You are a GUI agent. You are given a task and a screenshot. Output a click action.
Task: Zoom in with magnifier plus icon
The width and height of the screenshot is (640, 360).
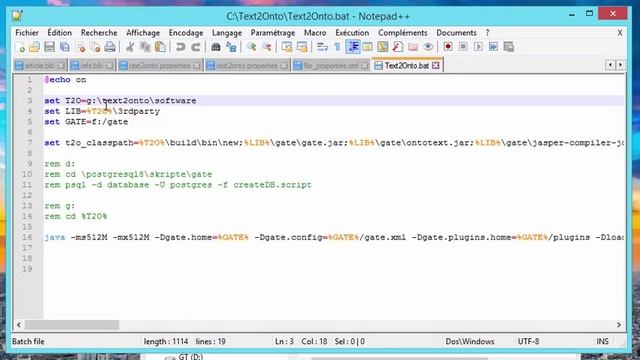click(x=251, y=47)
